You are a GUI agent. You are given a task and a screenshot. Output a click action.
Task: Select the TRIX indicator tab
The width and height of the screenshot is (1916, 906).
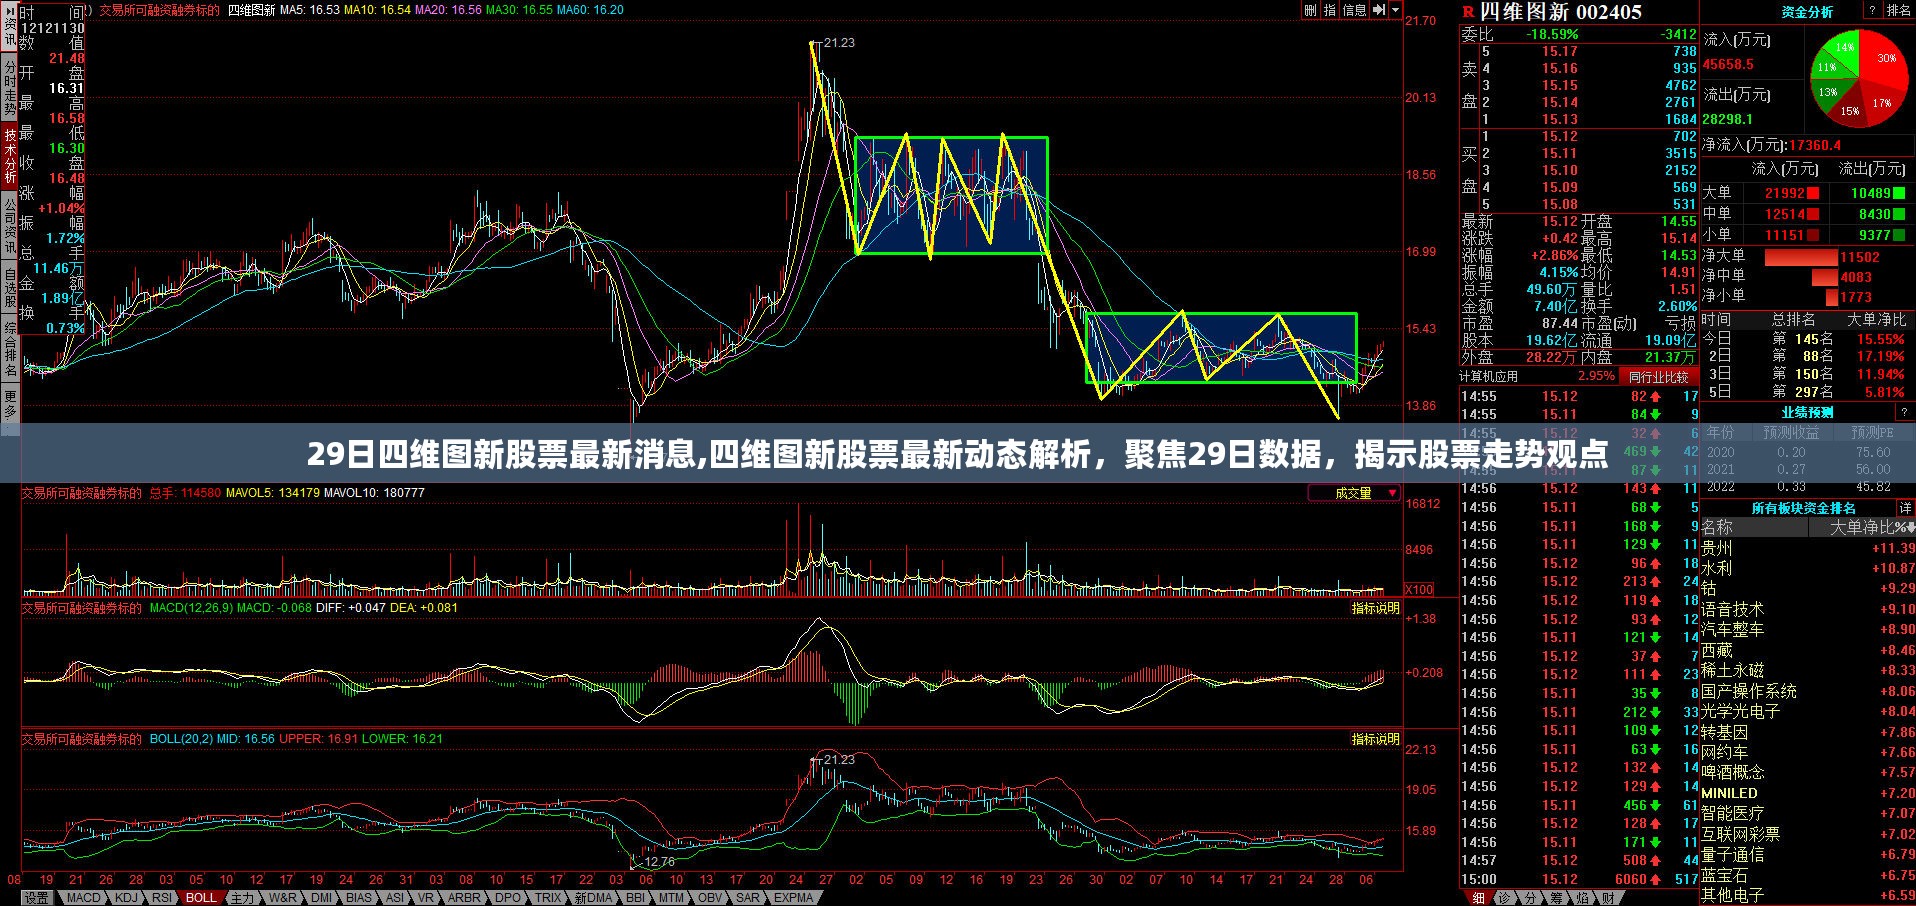coord(548,898)
